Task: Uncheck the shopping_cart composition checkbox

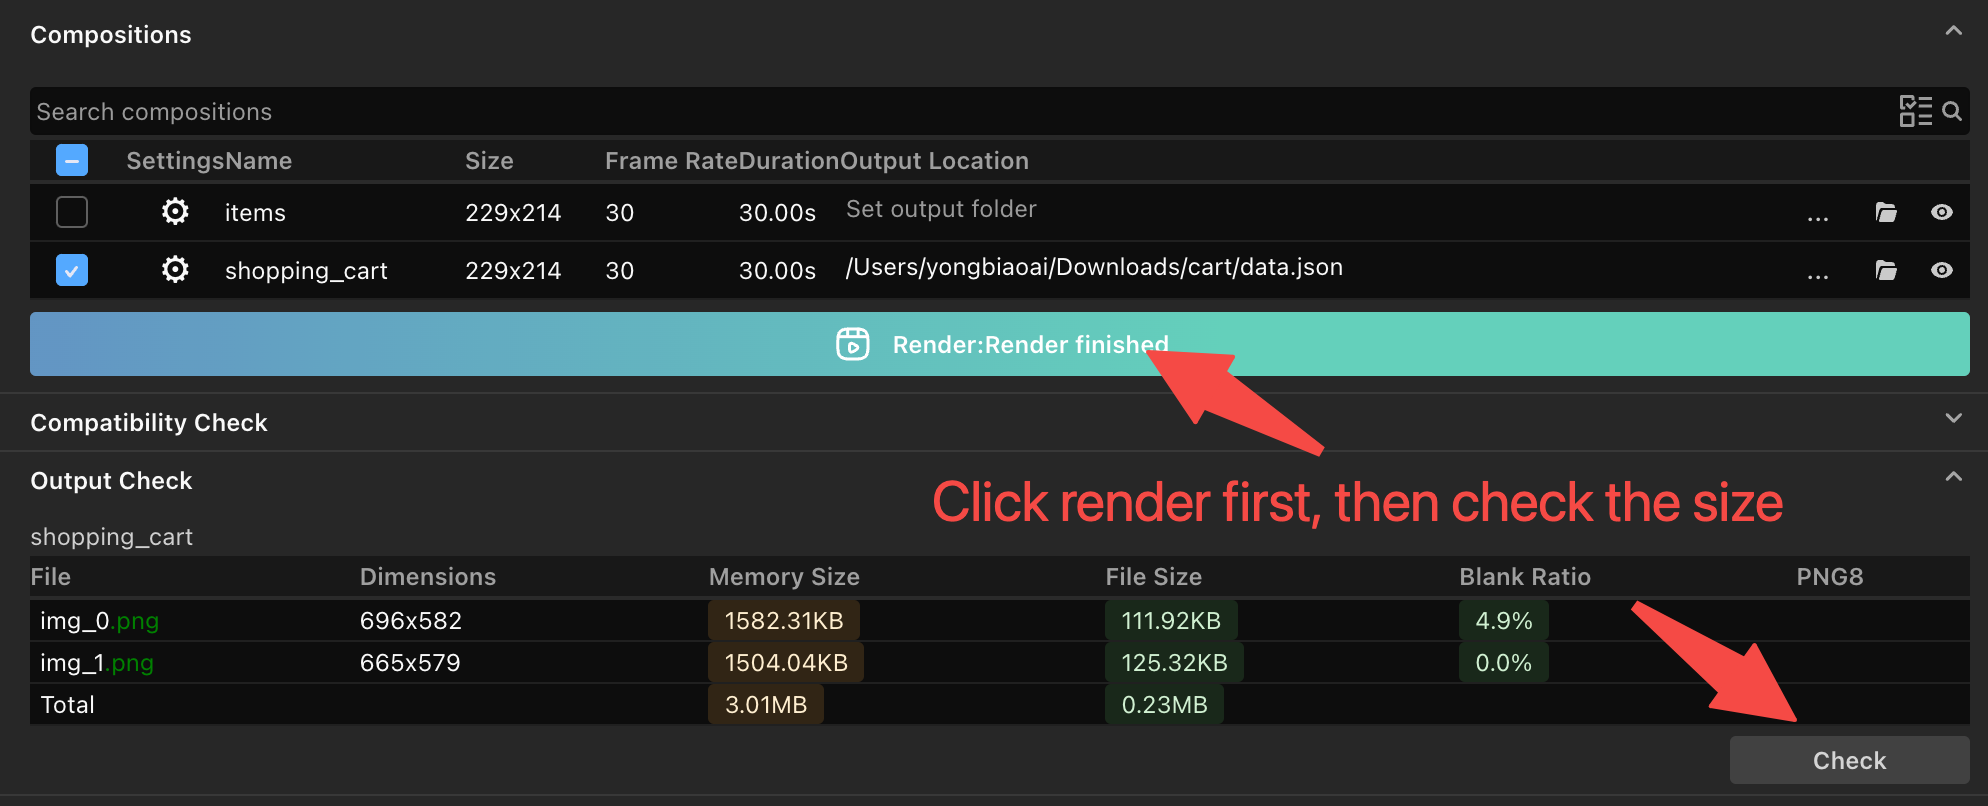Action: (x=72, y=270)
